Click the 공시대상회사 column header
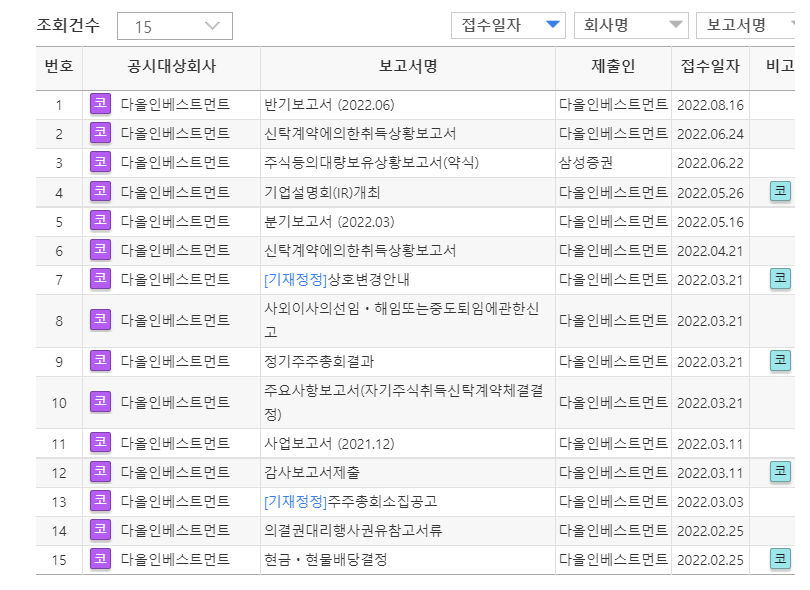This screenshot has width=810, height=590. click(x=172, y=66)
